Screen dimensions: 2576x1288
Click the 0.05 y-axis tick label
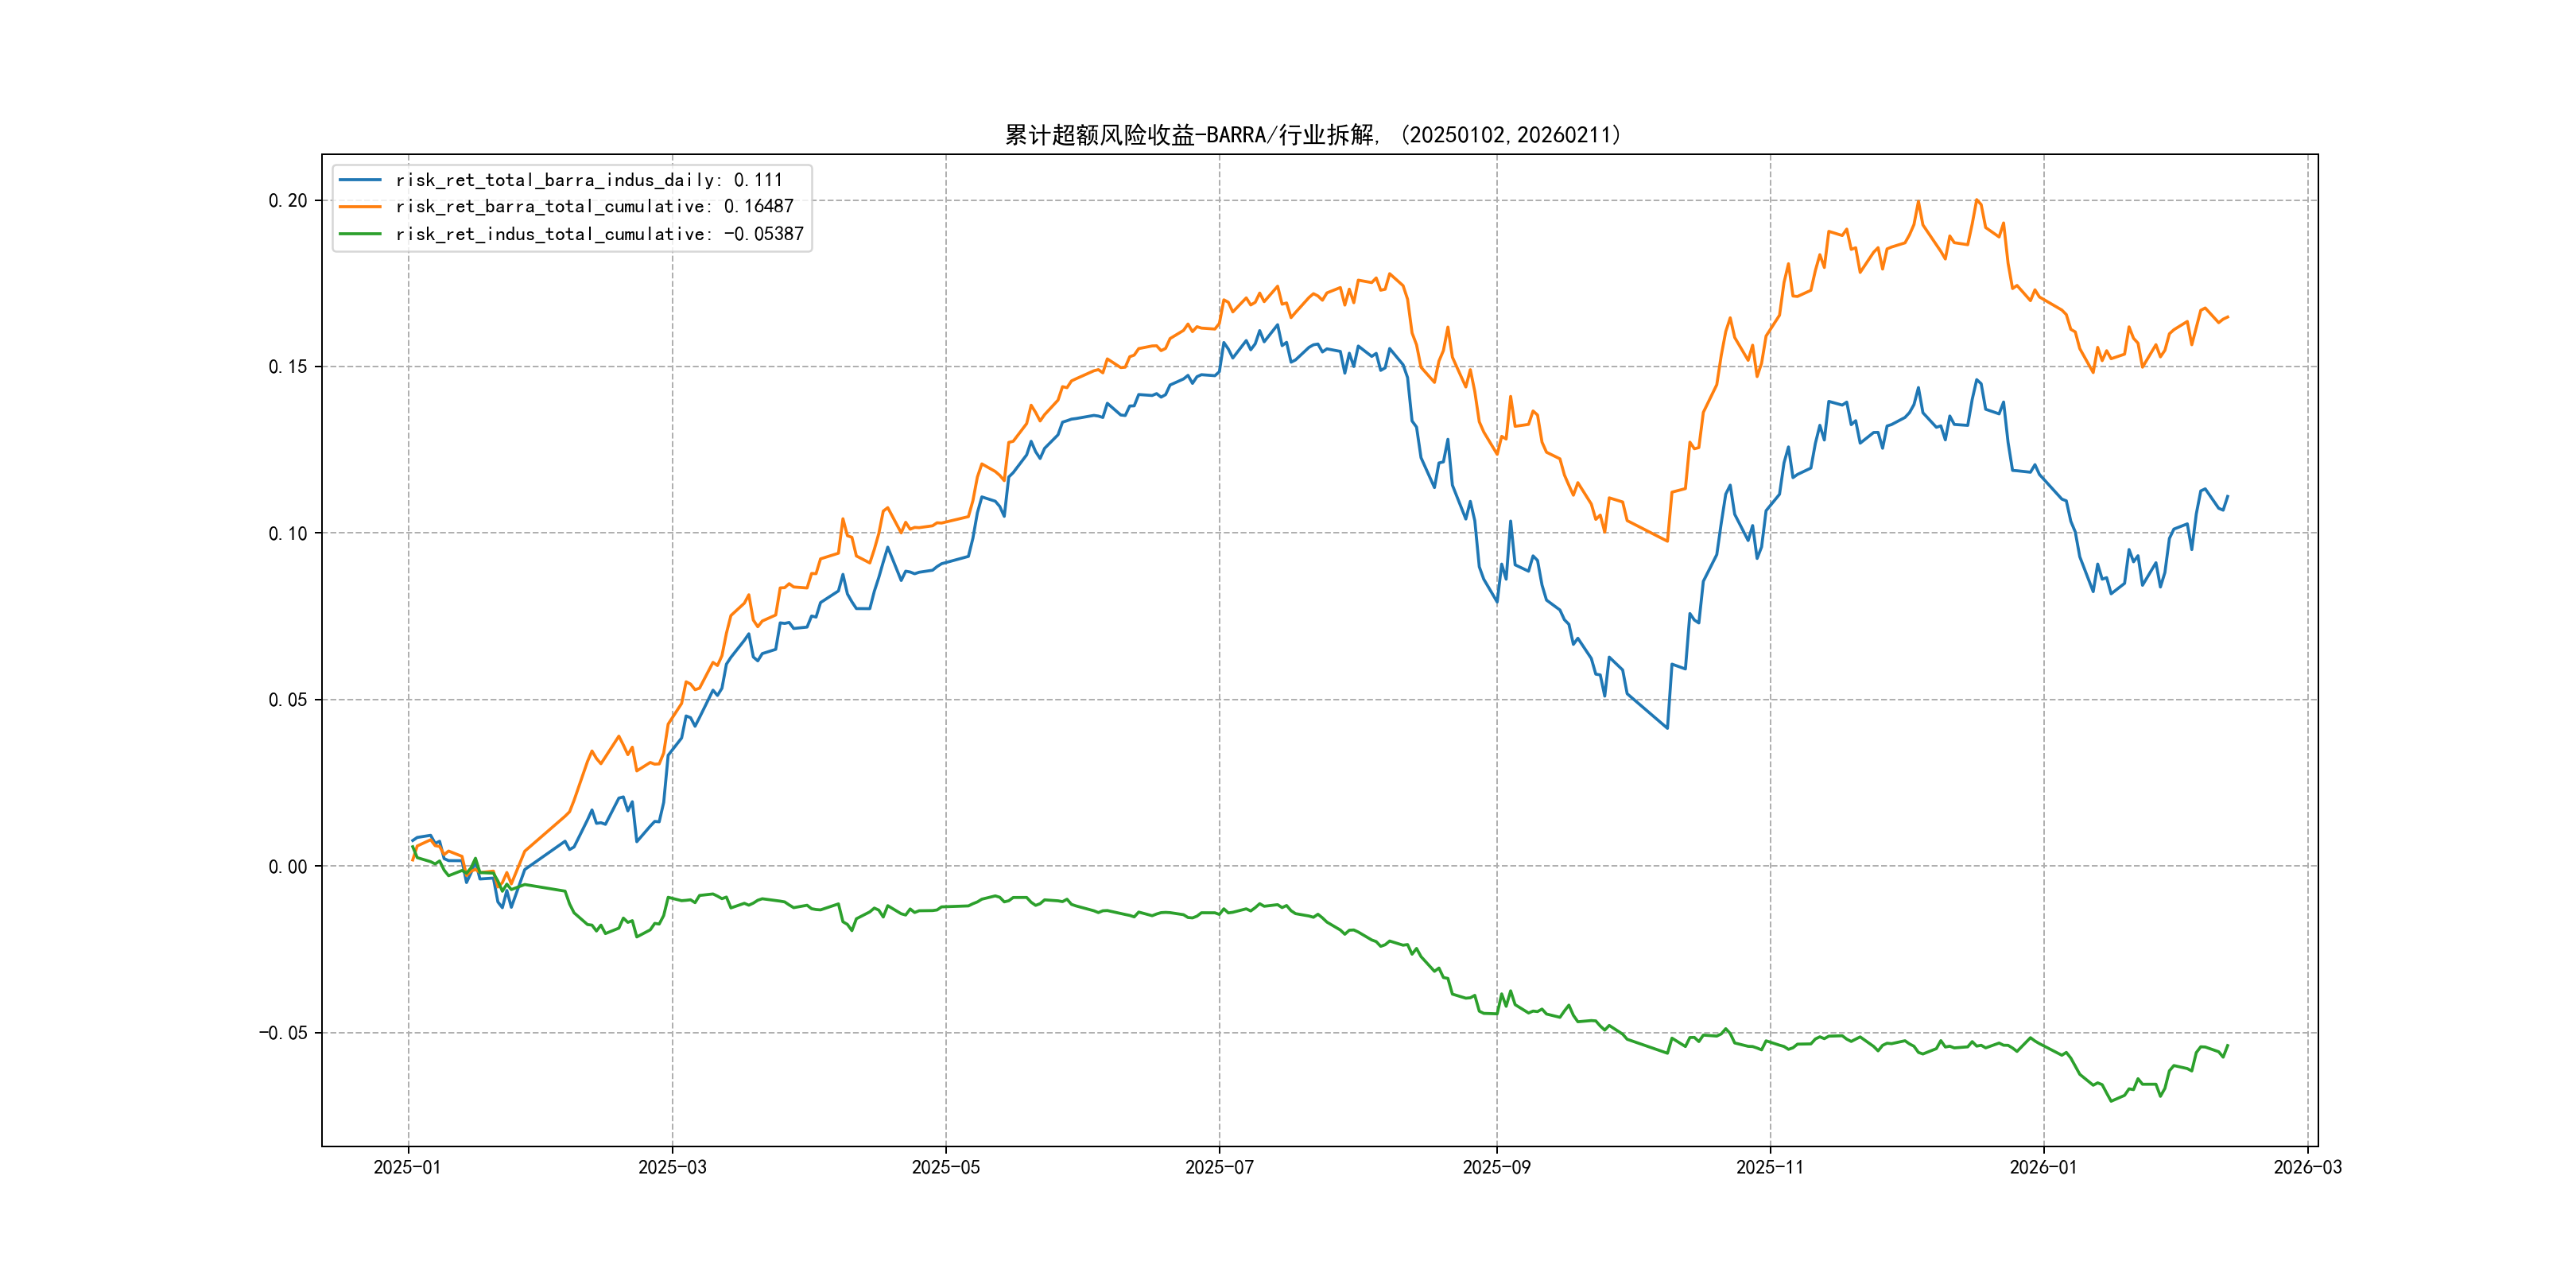[288, 700]
